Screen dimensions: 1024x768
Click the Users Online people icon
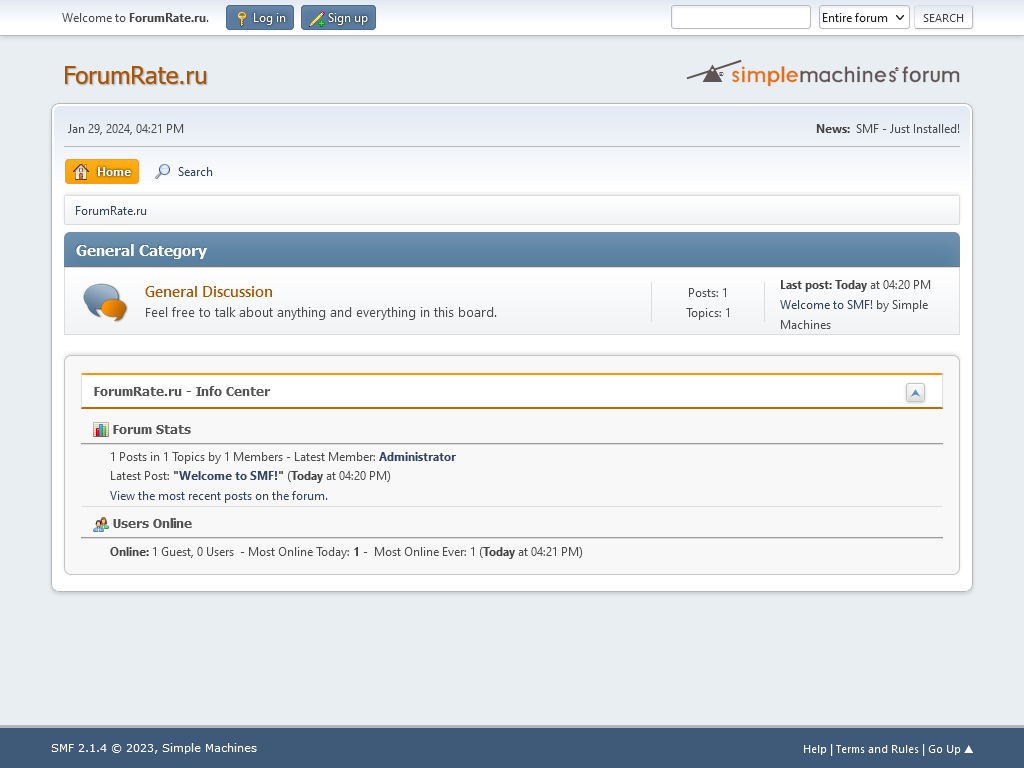101,524
